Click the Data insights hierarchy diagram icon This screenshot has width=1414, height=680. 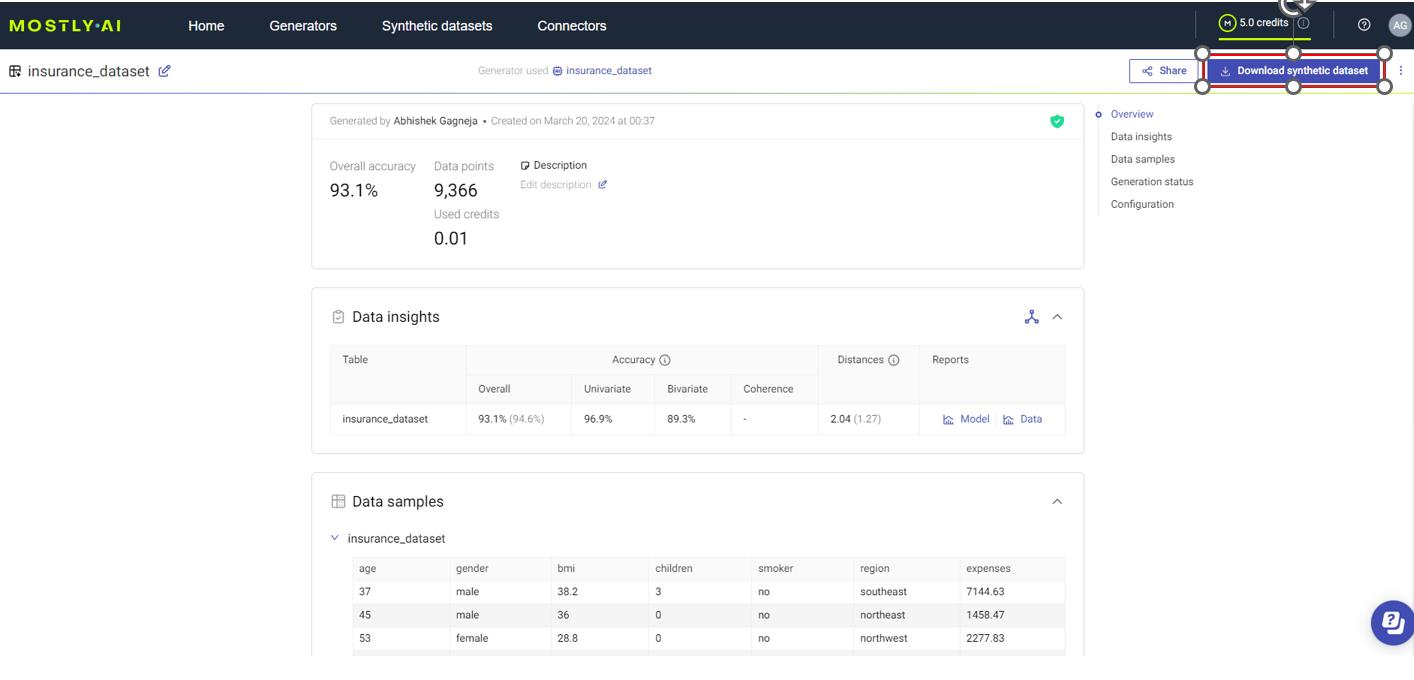click(1031, 317)
